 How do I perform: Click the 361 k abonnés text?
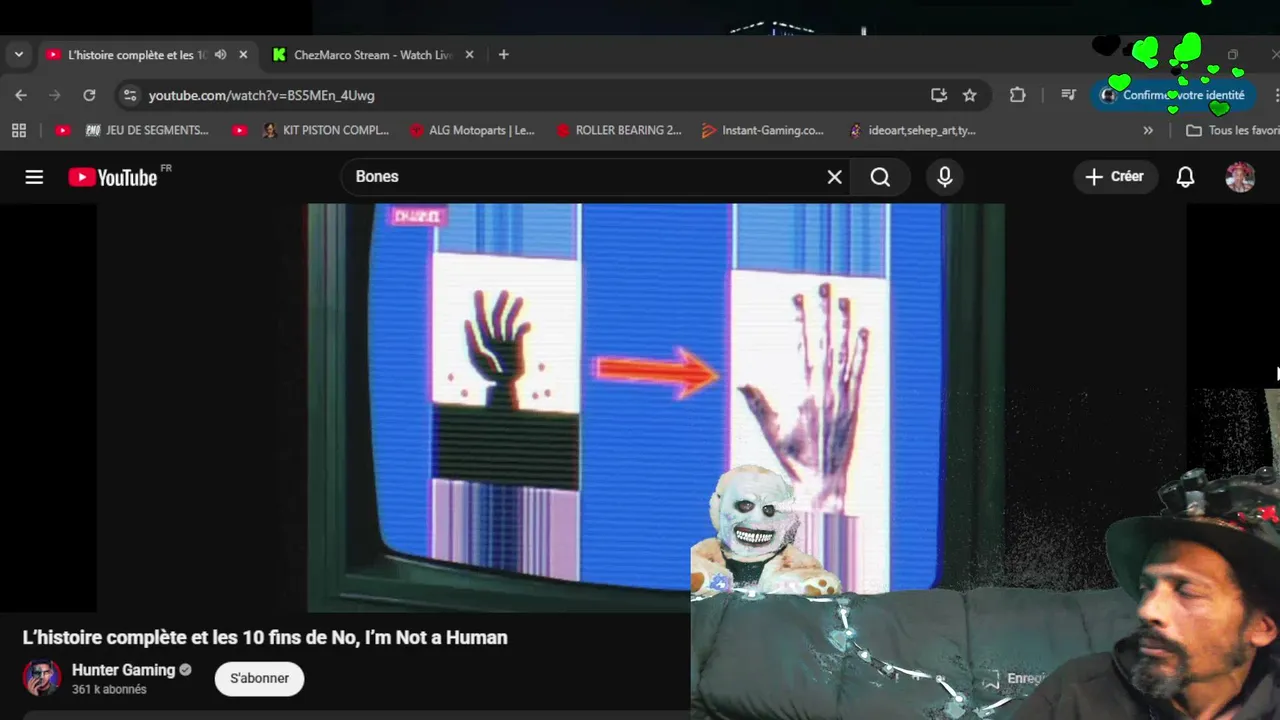(109, 690)
